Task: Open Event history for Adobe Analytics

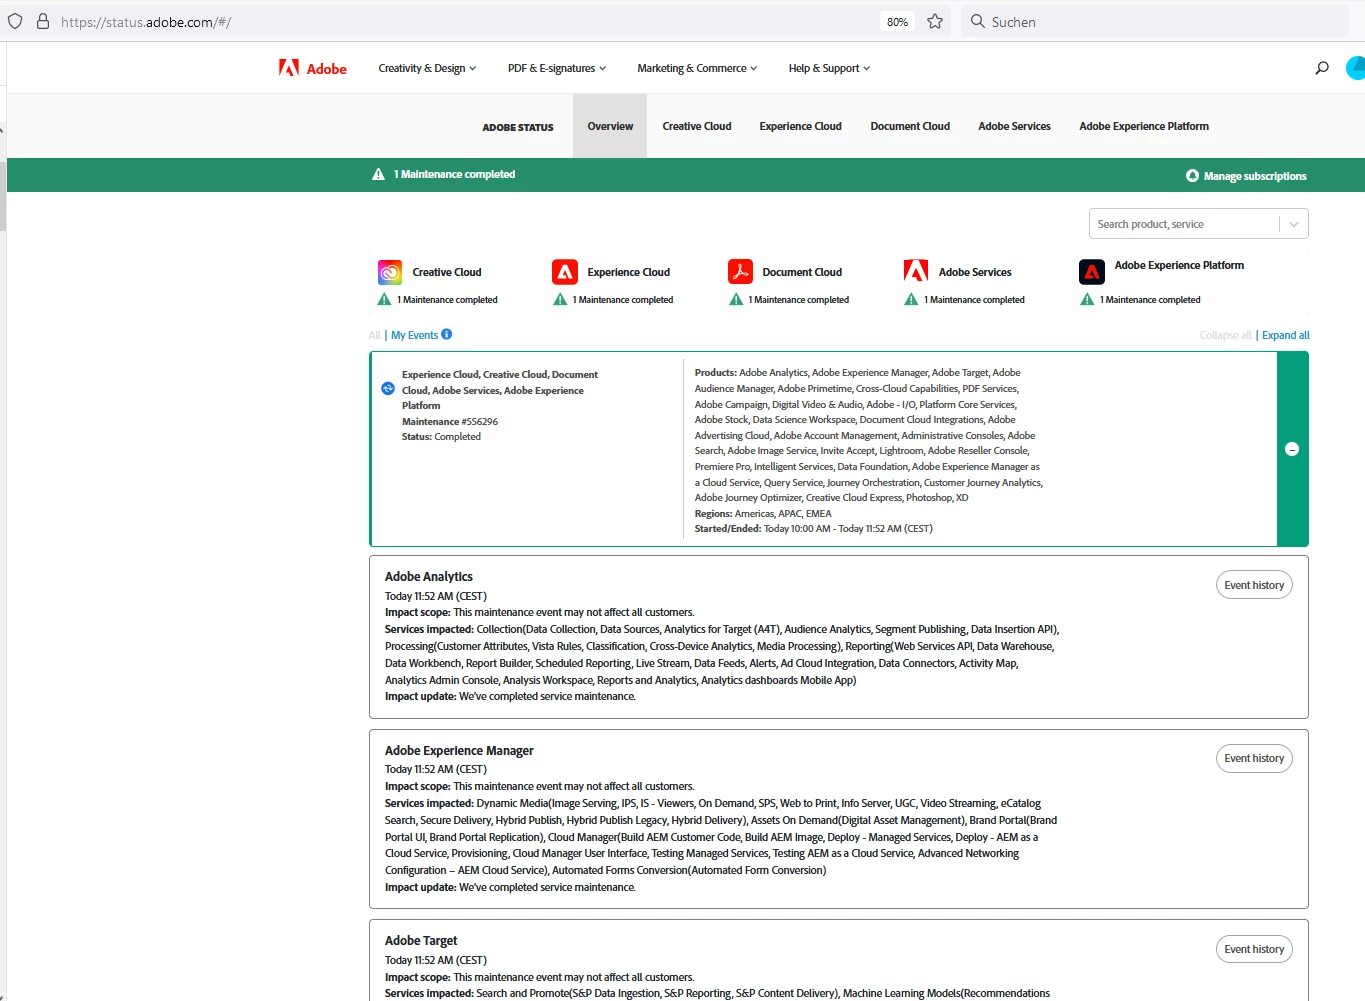Action: pos(1254,585)
